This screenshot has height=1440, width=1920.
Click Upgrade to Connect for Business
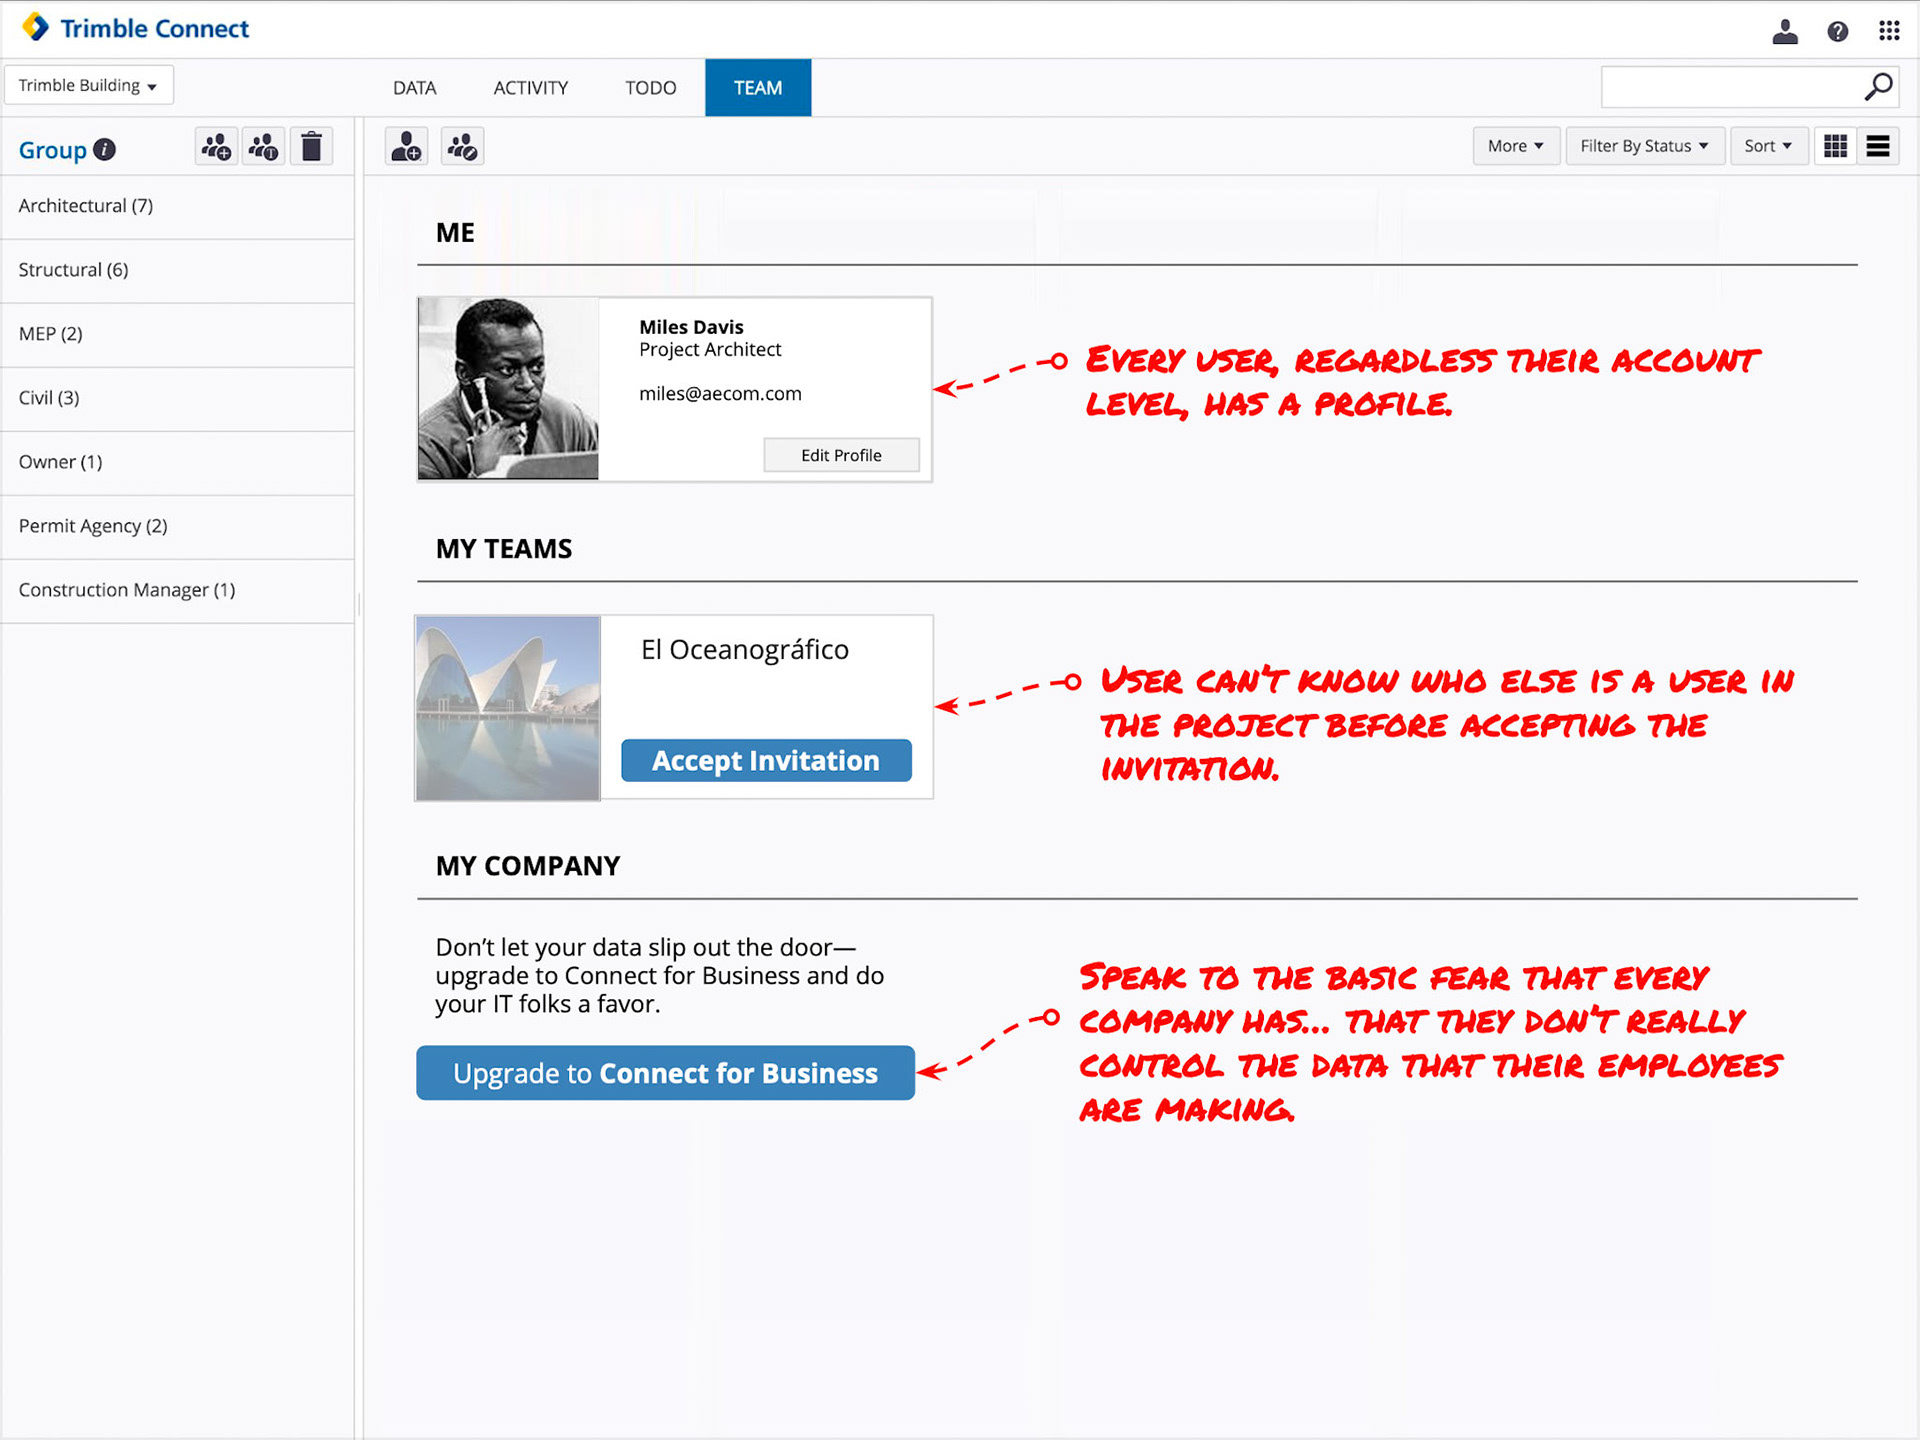pos(665,1073)
